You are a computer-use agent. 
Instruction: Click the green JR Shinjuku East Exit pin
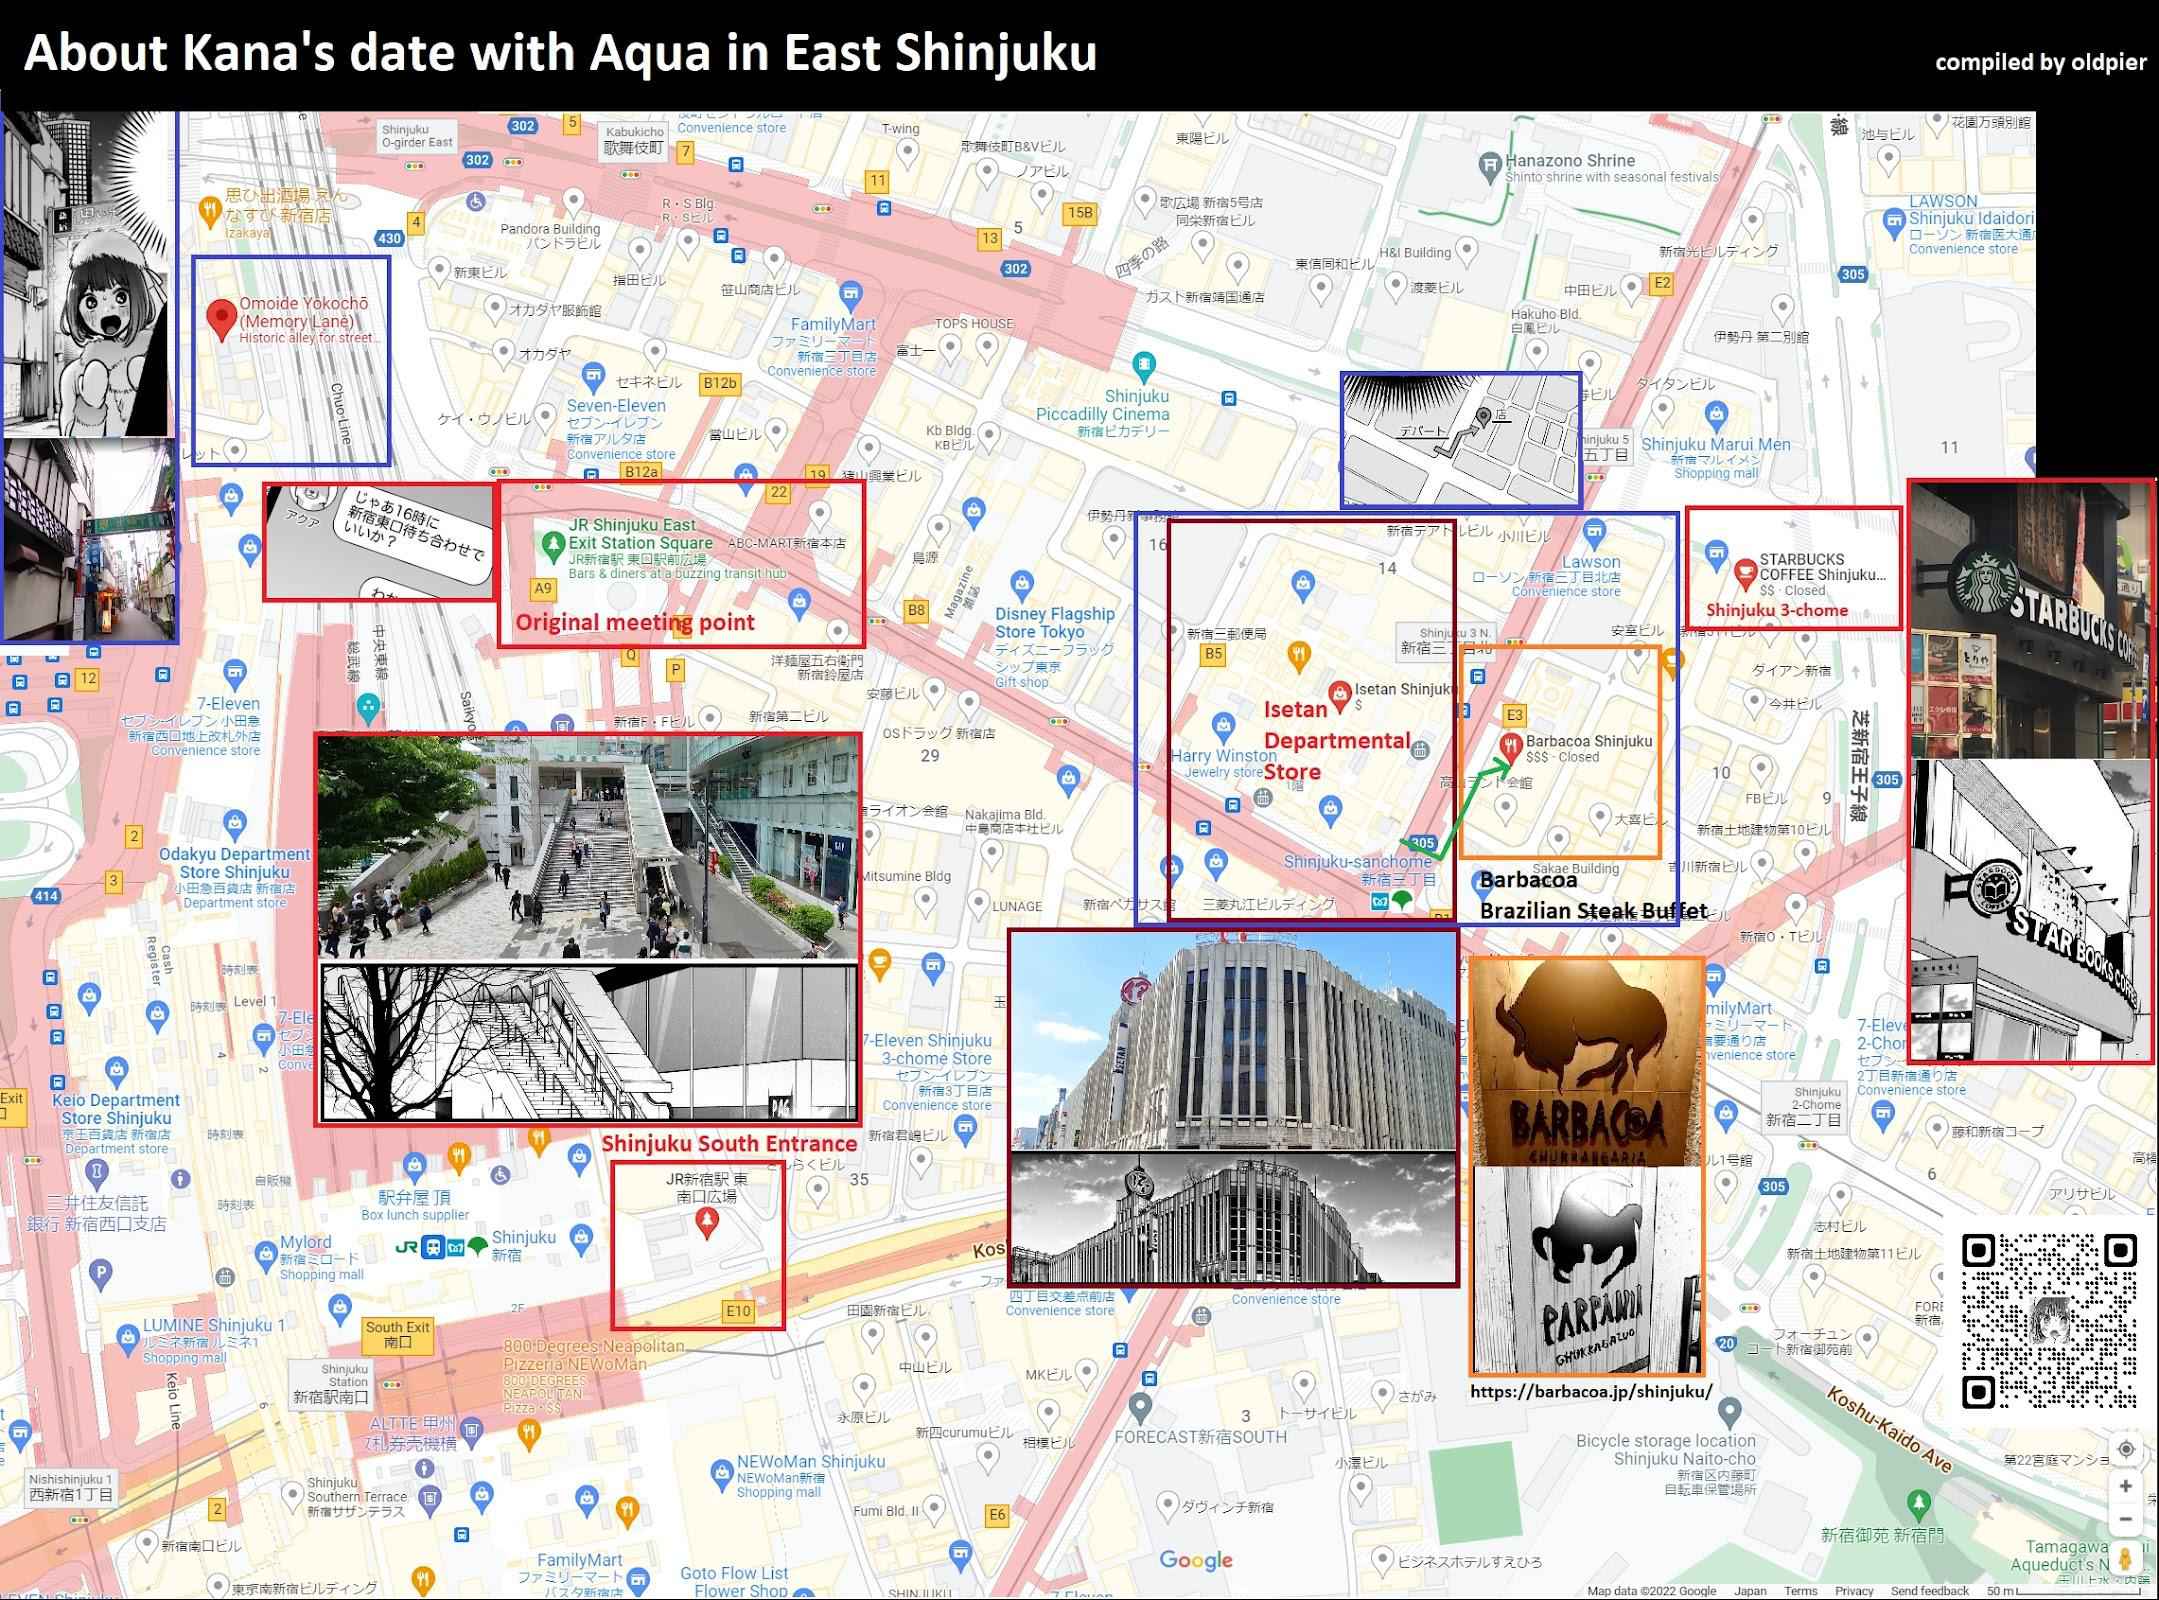(552, 545)
